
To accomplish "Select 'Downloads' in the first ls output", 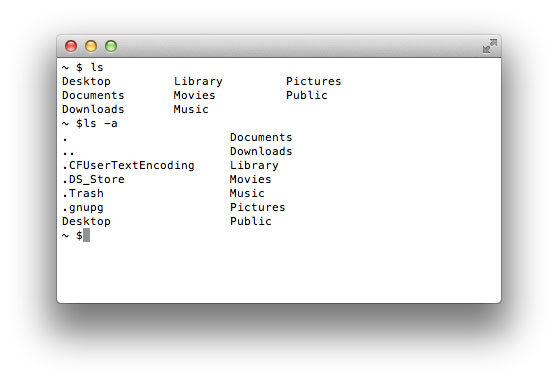I will [x=93, y=109].
